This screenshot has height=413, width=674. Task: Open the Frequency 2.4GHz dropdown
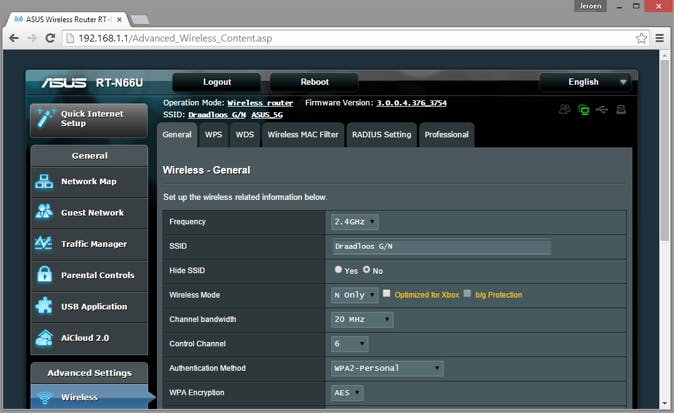355,222
